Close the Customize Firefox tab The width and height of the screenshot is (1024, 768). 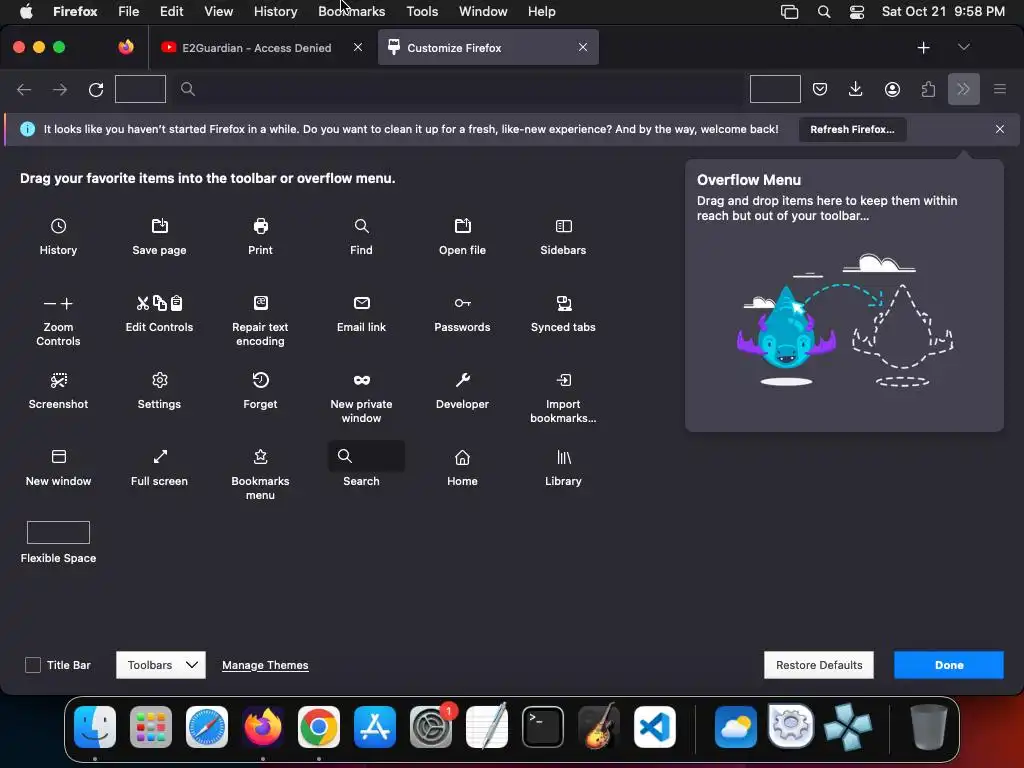[583, 47]
